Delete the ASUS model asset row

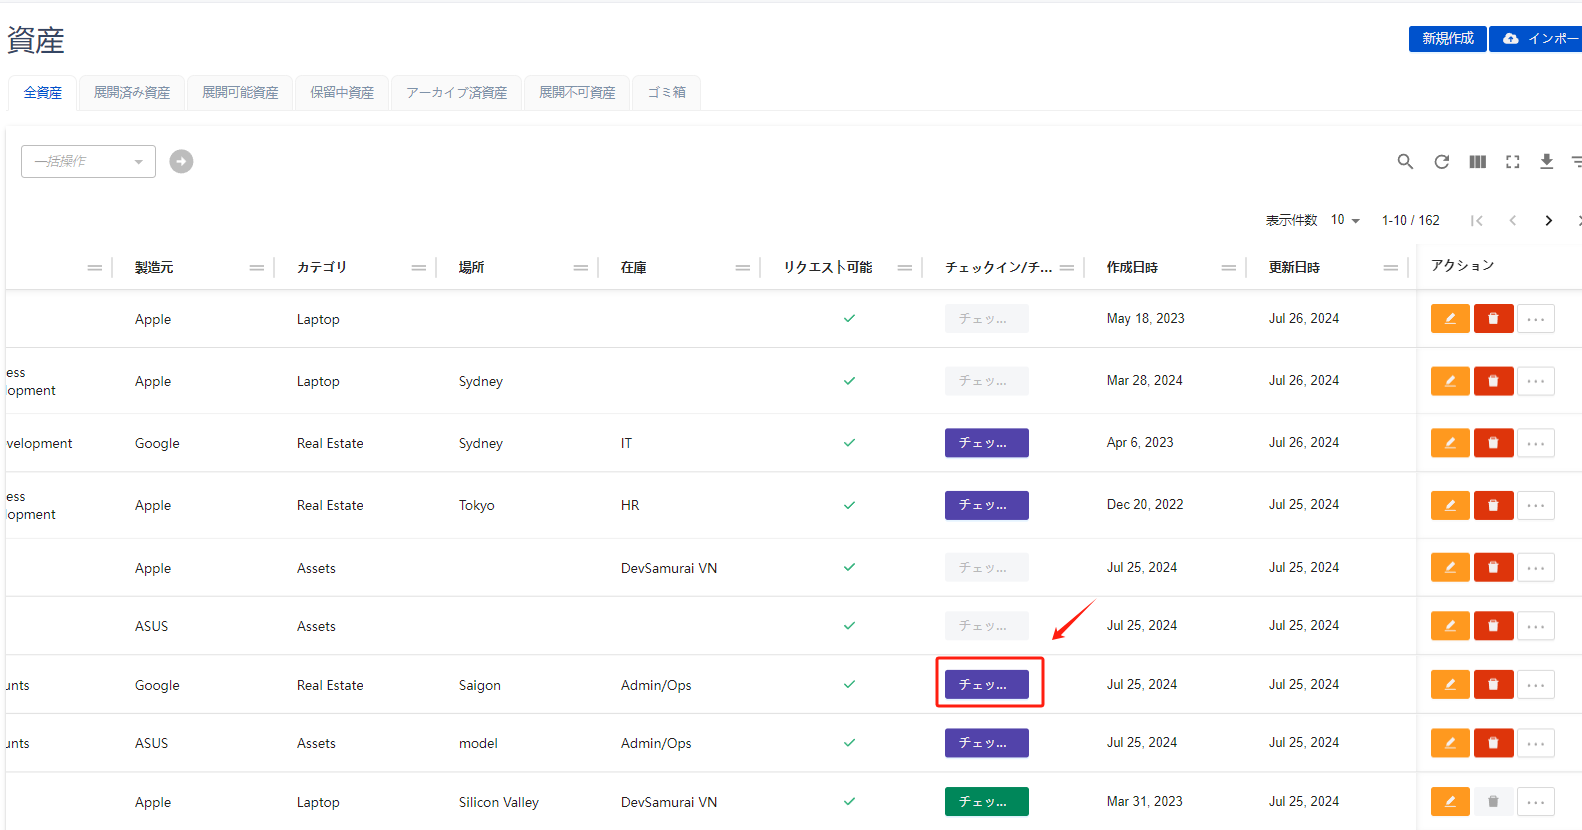[x=1493, y=743]
